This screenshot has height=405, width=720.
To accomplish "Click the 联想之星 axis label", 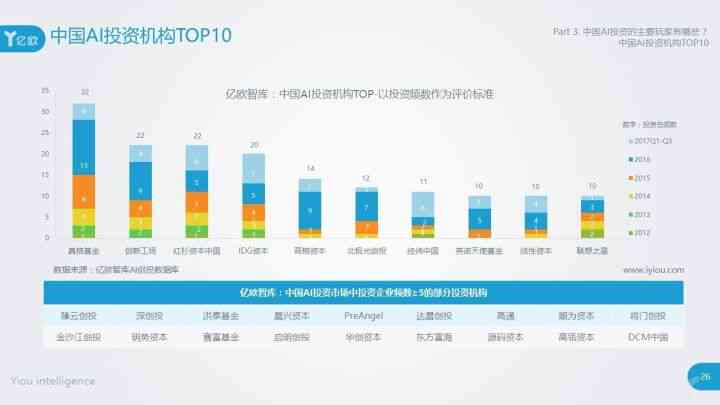I will click(592, 251).
